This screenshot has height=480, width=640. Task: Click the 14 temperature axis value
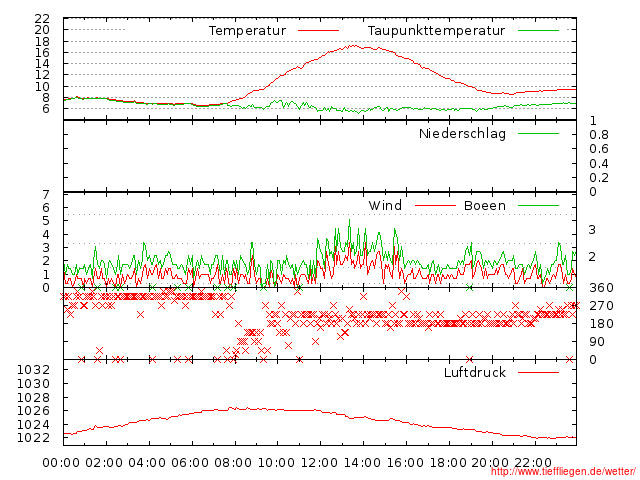pos(42,64)
